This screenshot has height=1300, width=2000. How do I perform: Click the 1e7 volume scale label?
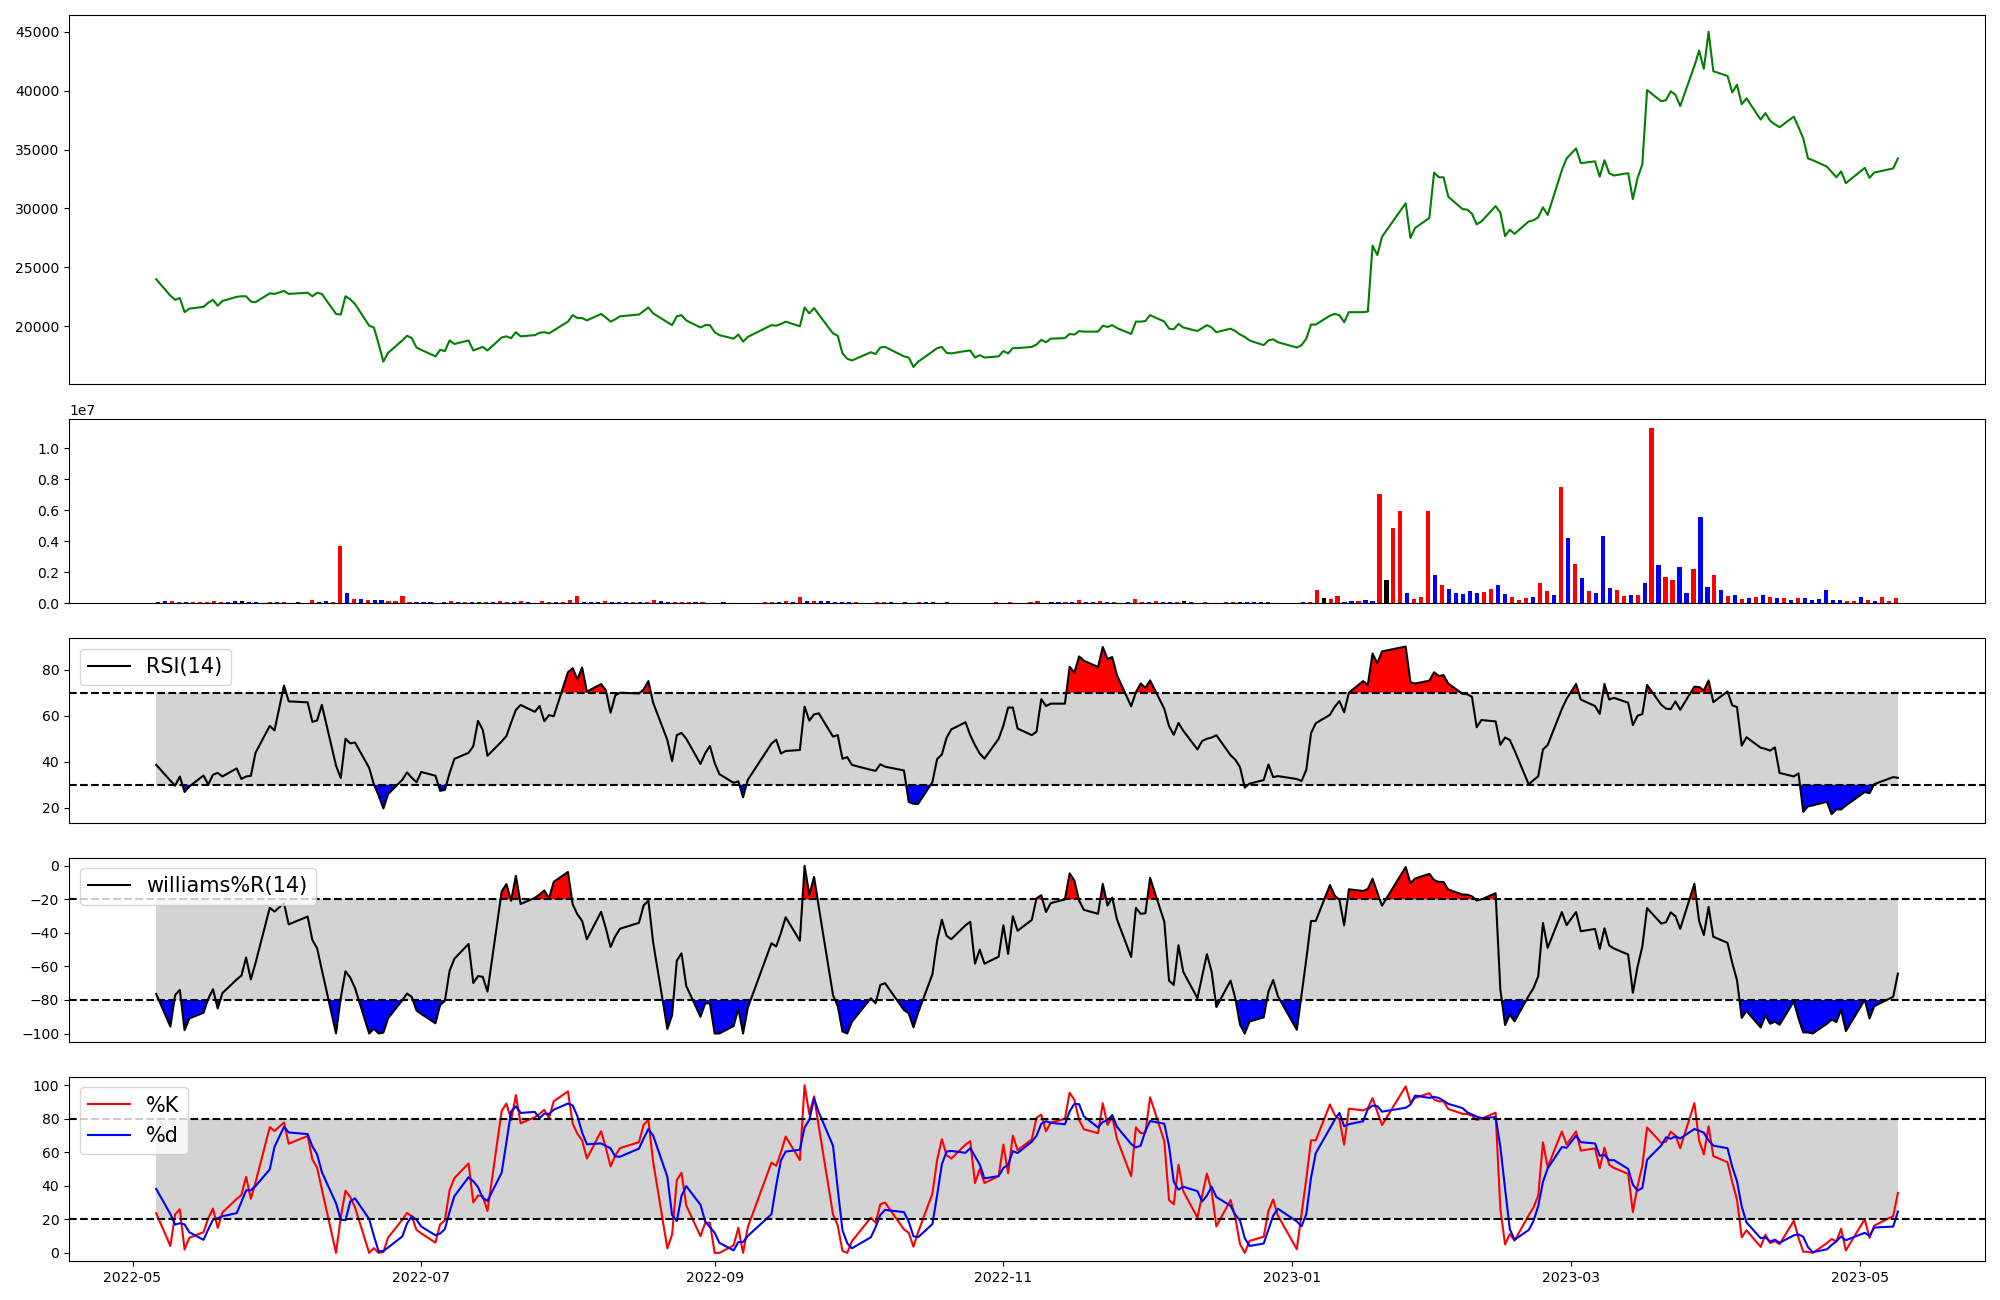82,411
